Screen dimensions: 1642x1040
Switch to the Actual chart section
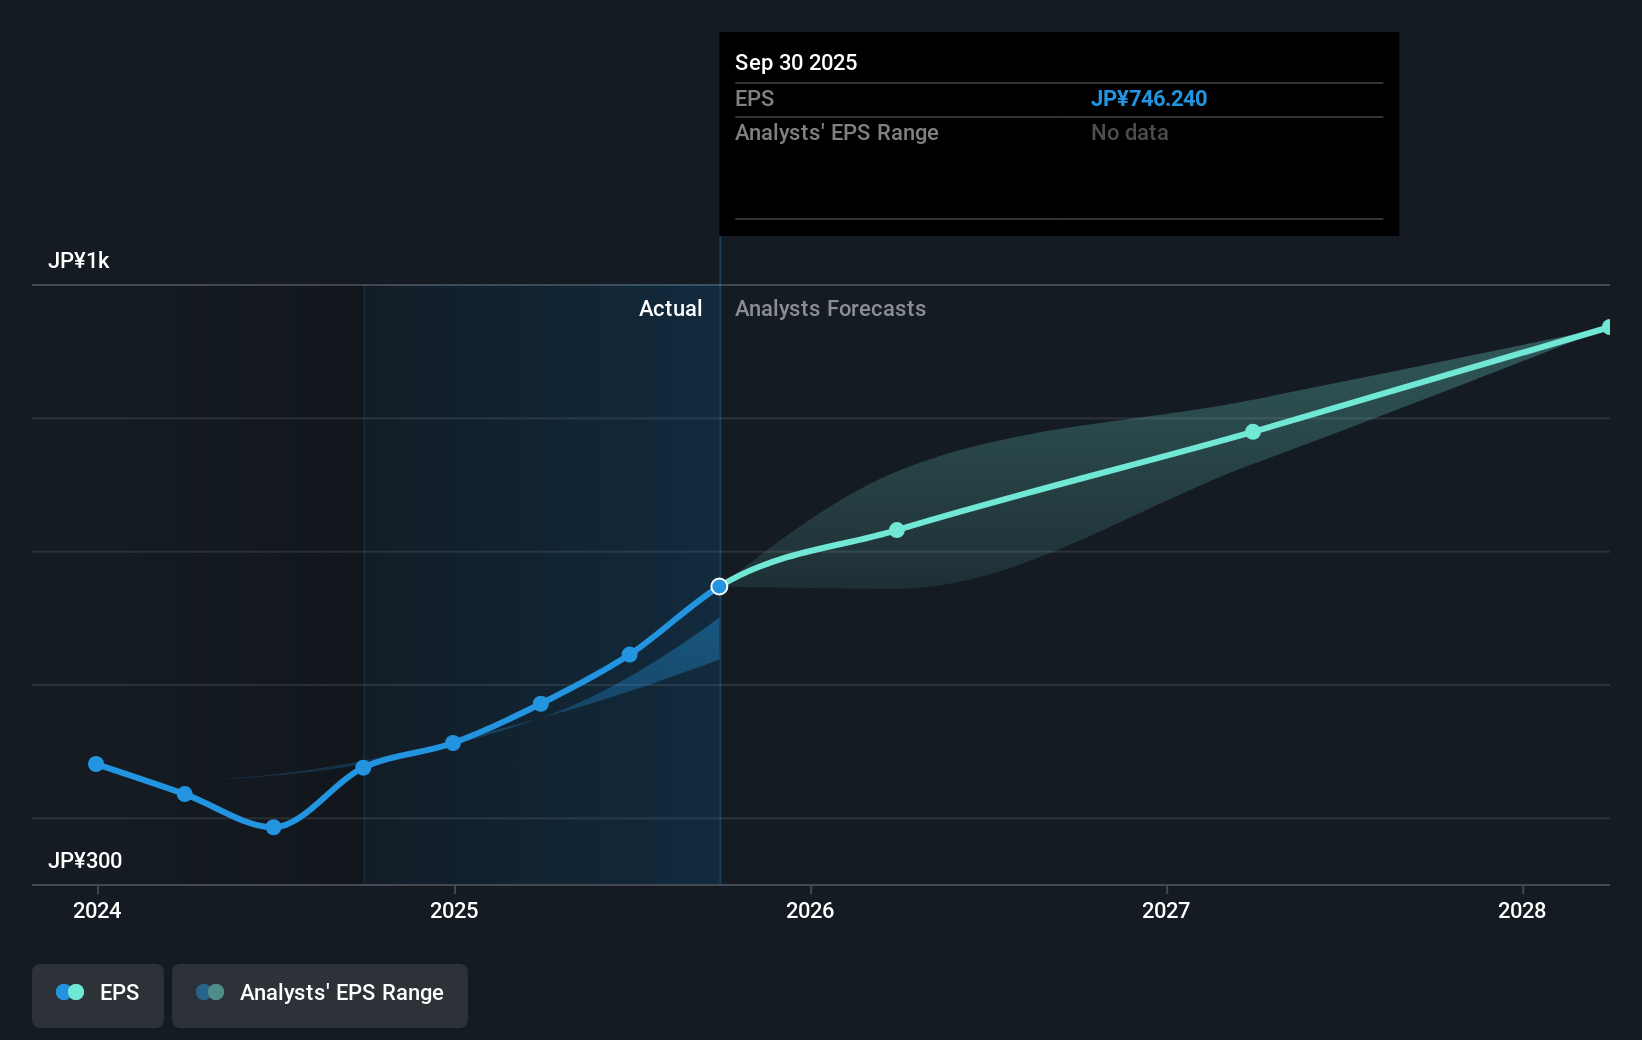click(670, 308)
